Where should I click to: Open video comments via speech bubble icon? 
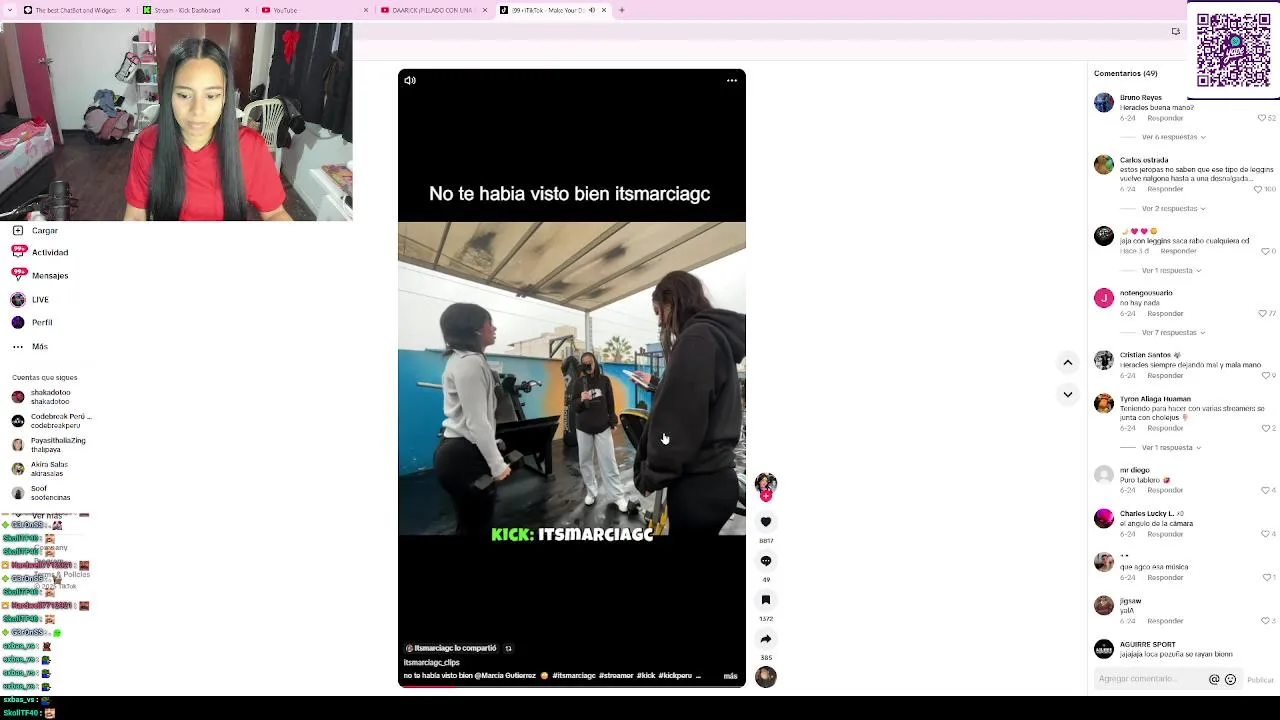coord(766,561)
